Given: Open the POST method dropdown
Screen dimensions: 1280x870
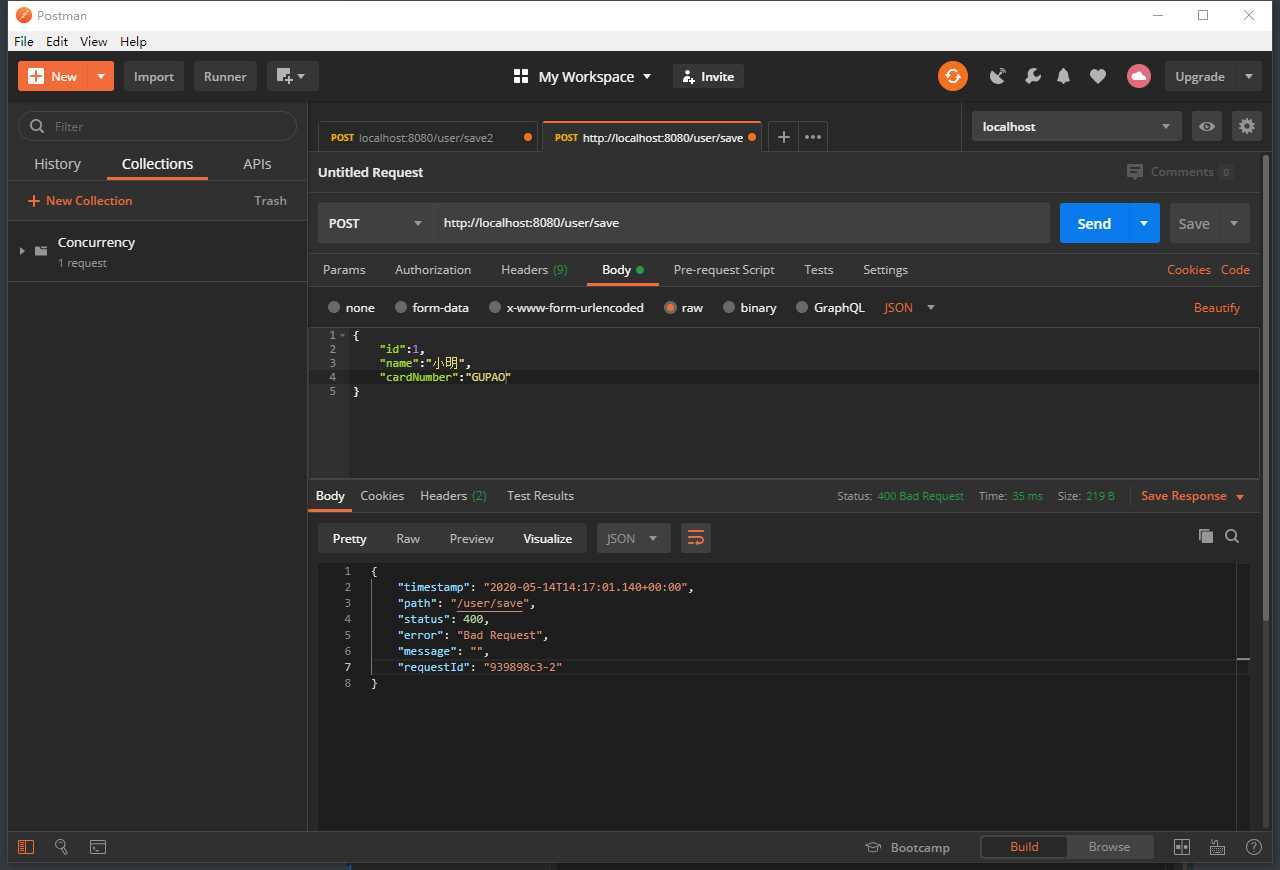Looking at the screenshot, I should (375, 223).
